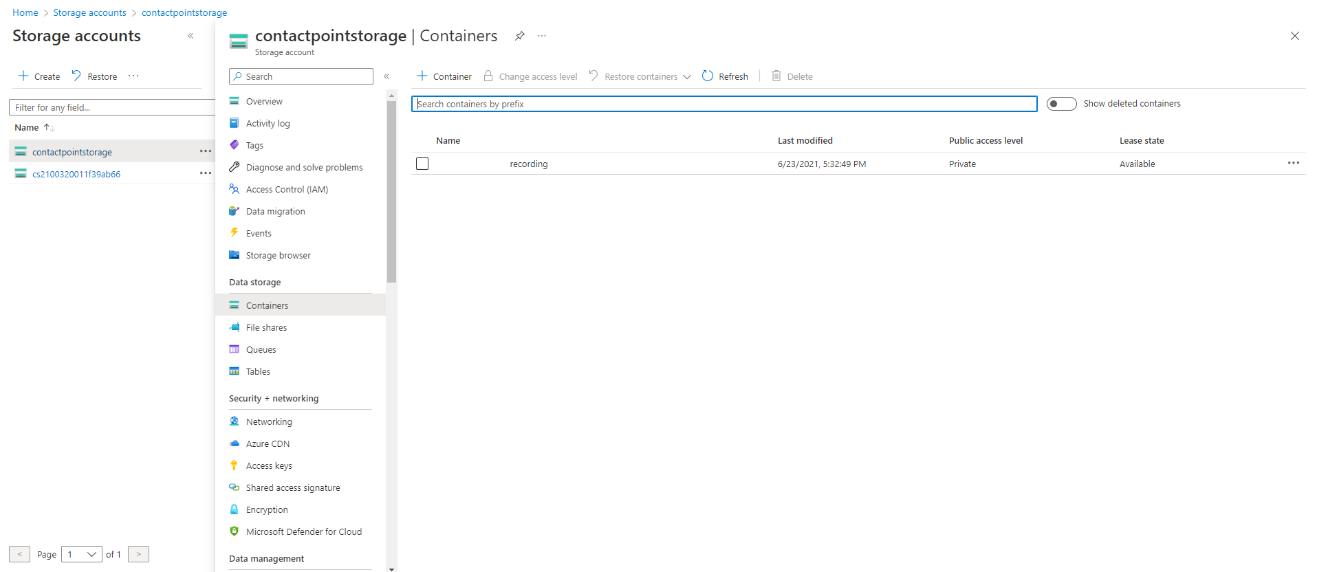1317x572 pixels.
Task: Click the Containers icon in sidebar
Action: coord(234,306)
